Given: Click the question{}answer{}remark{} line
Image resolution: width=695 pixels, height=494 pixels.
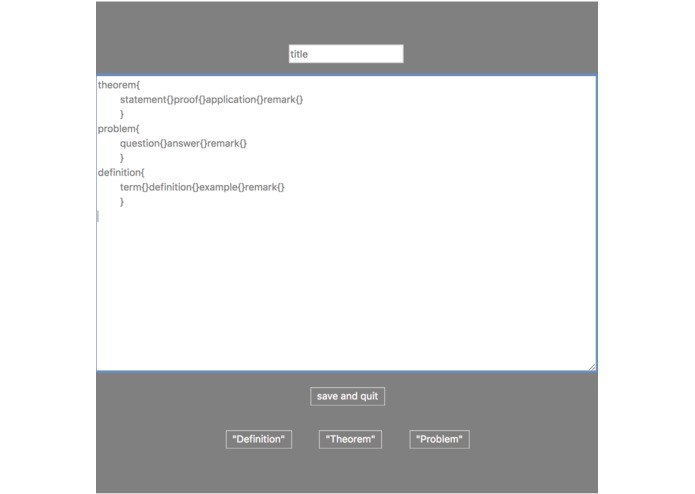Looking at the screenshot, I should [183, 143].
